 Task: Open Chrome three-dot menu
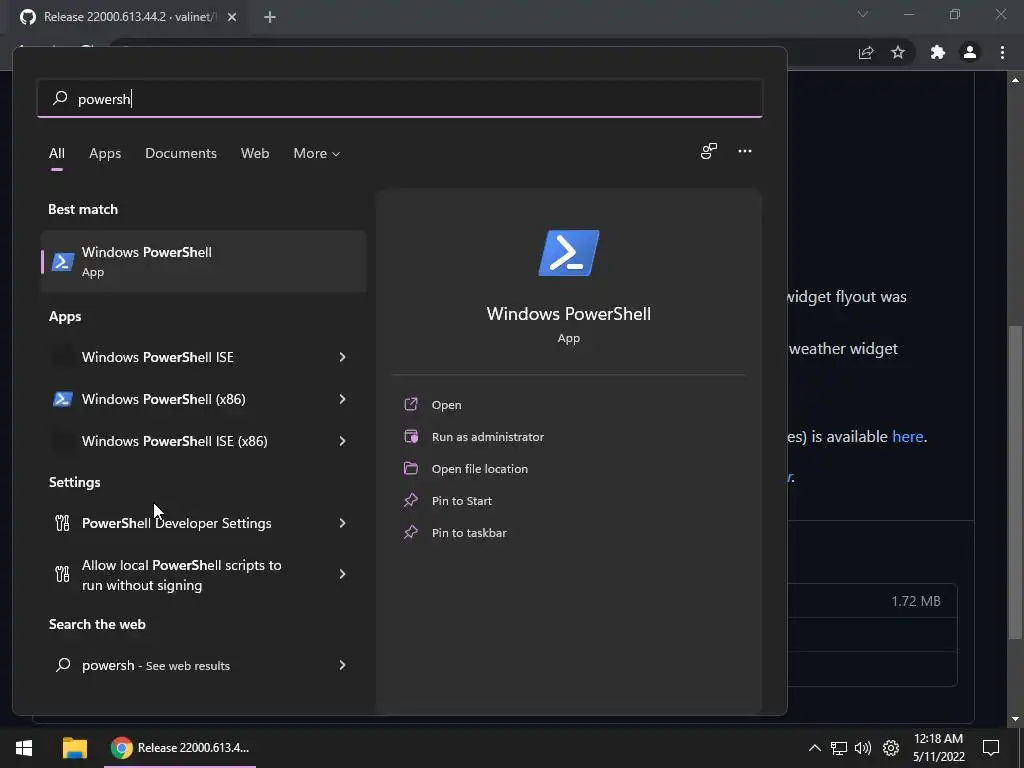pyautogui.click(x=1002, y=53)
